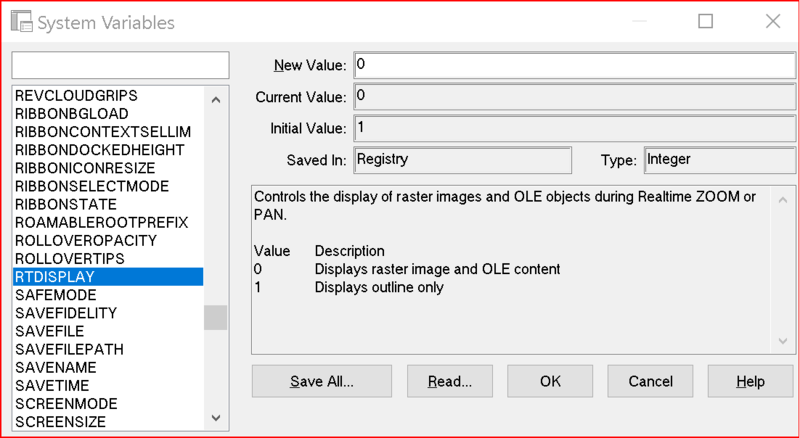Click the Cancel button
This screenshot has width=800, height=438.
tap(650, 381)
